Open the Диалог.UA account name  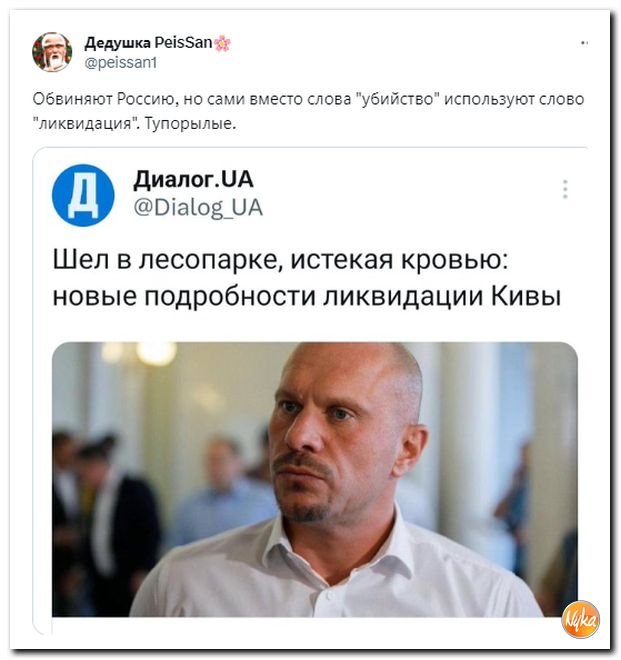pos(194,179)
